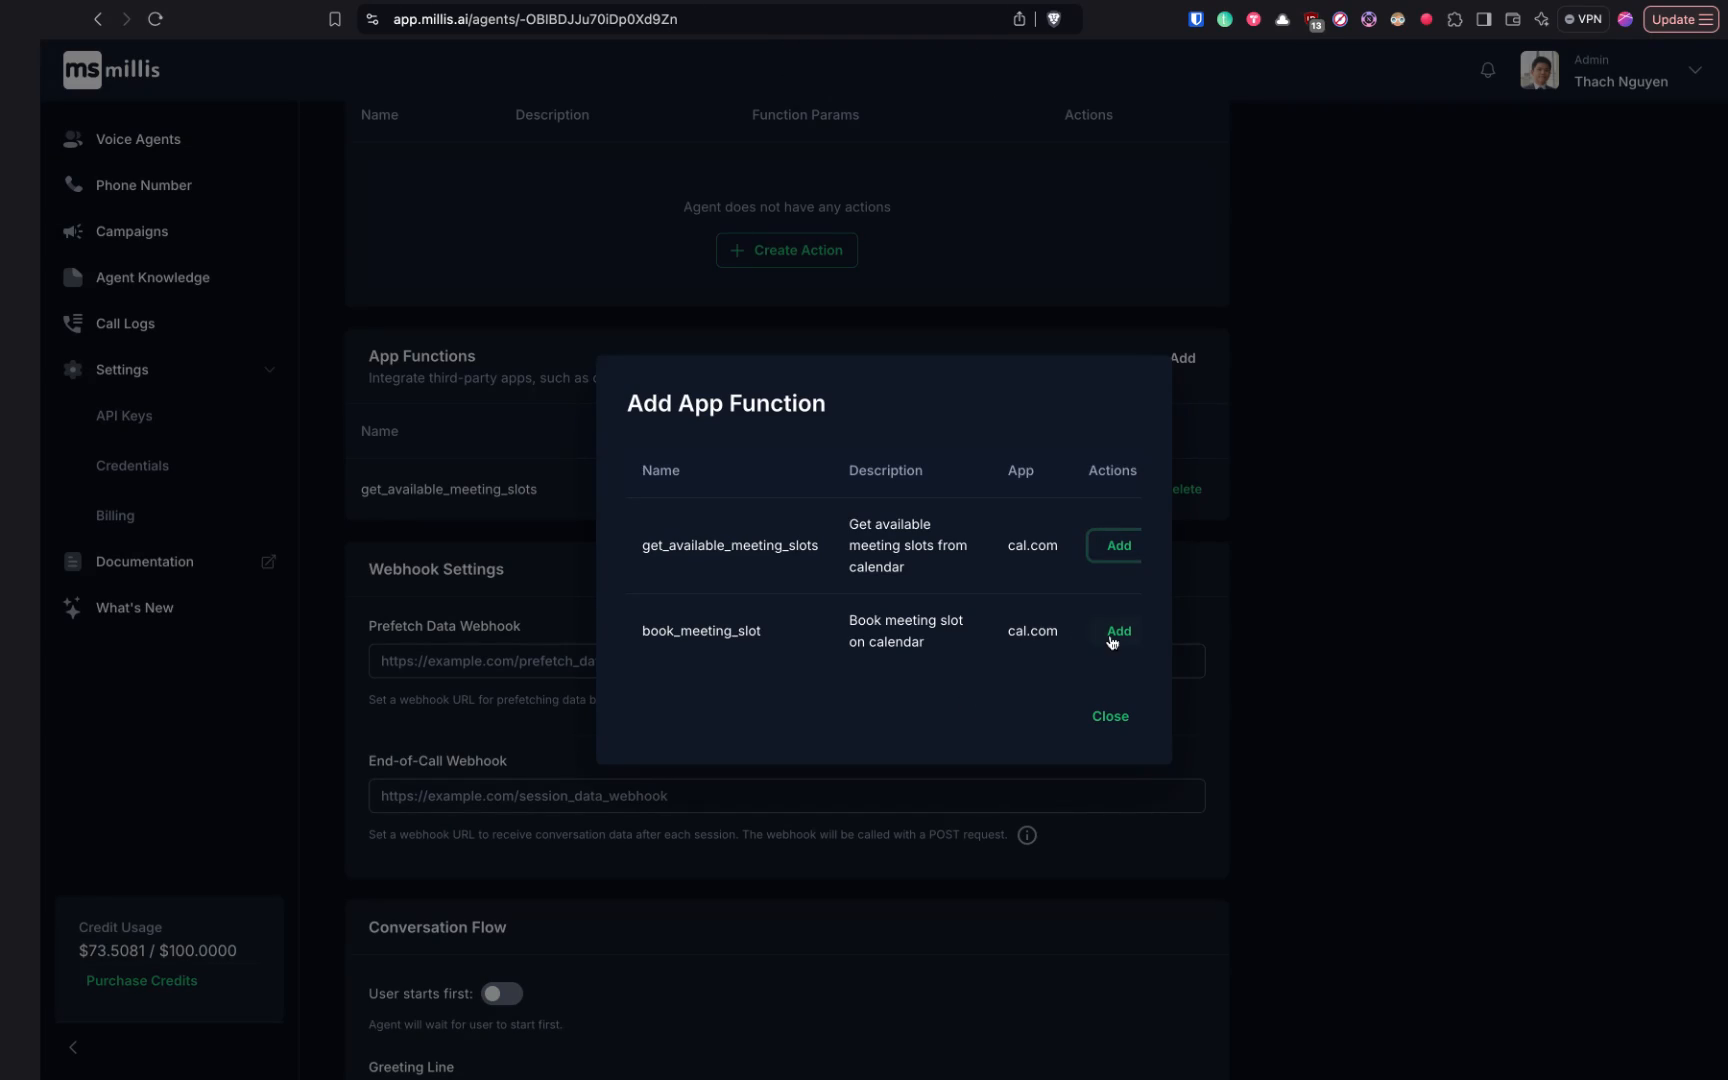
Task: Click the Settings gear icon
Action: tap(72, 369)
